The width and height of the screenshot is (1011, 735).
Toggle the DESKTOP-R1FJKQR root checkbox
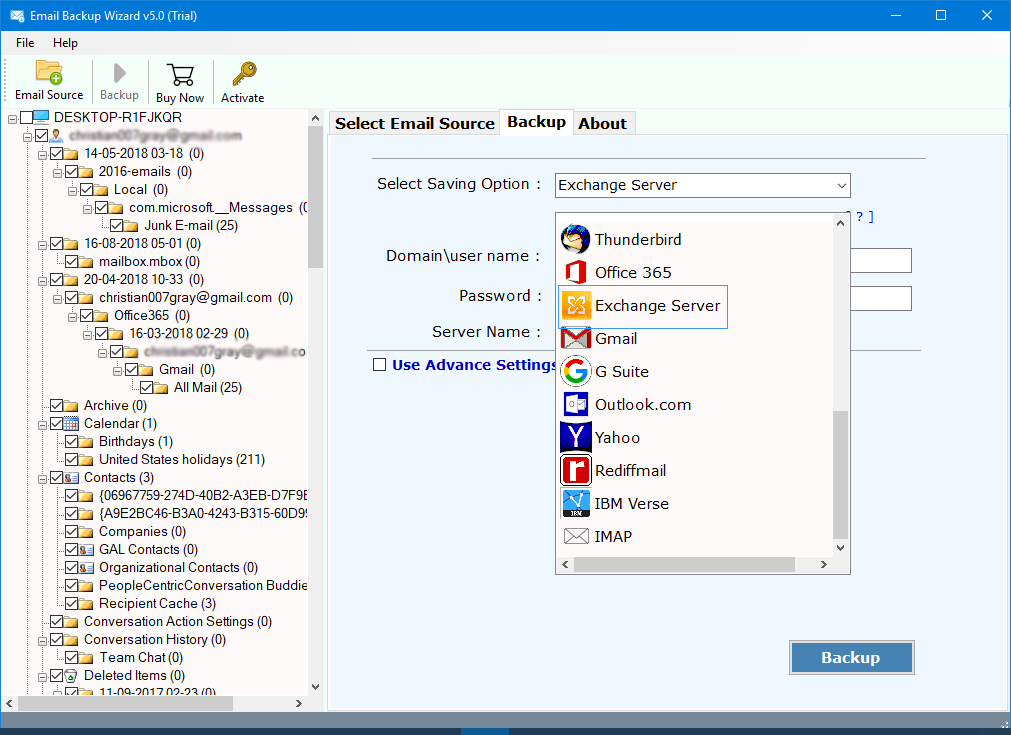click(26, 117)
